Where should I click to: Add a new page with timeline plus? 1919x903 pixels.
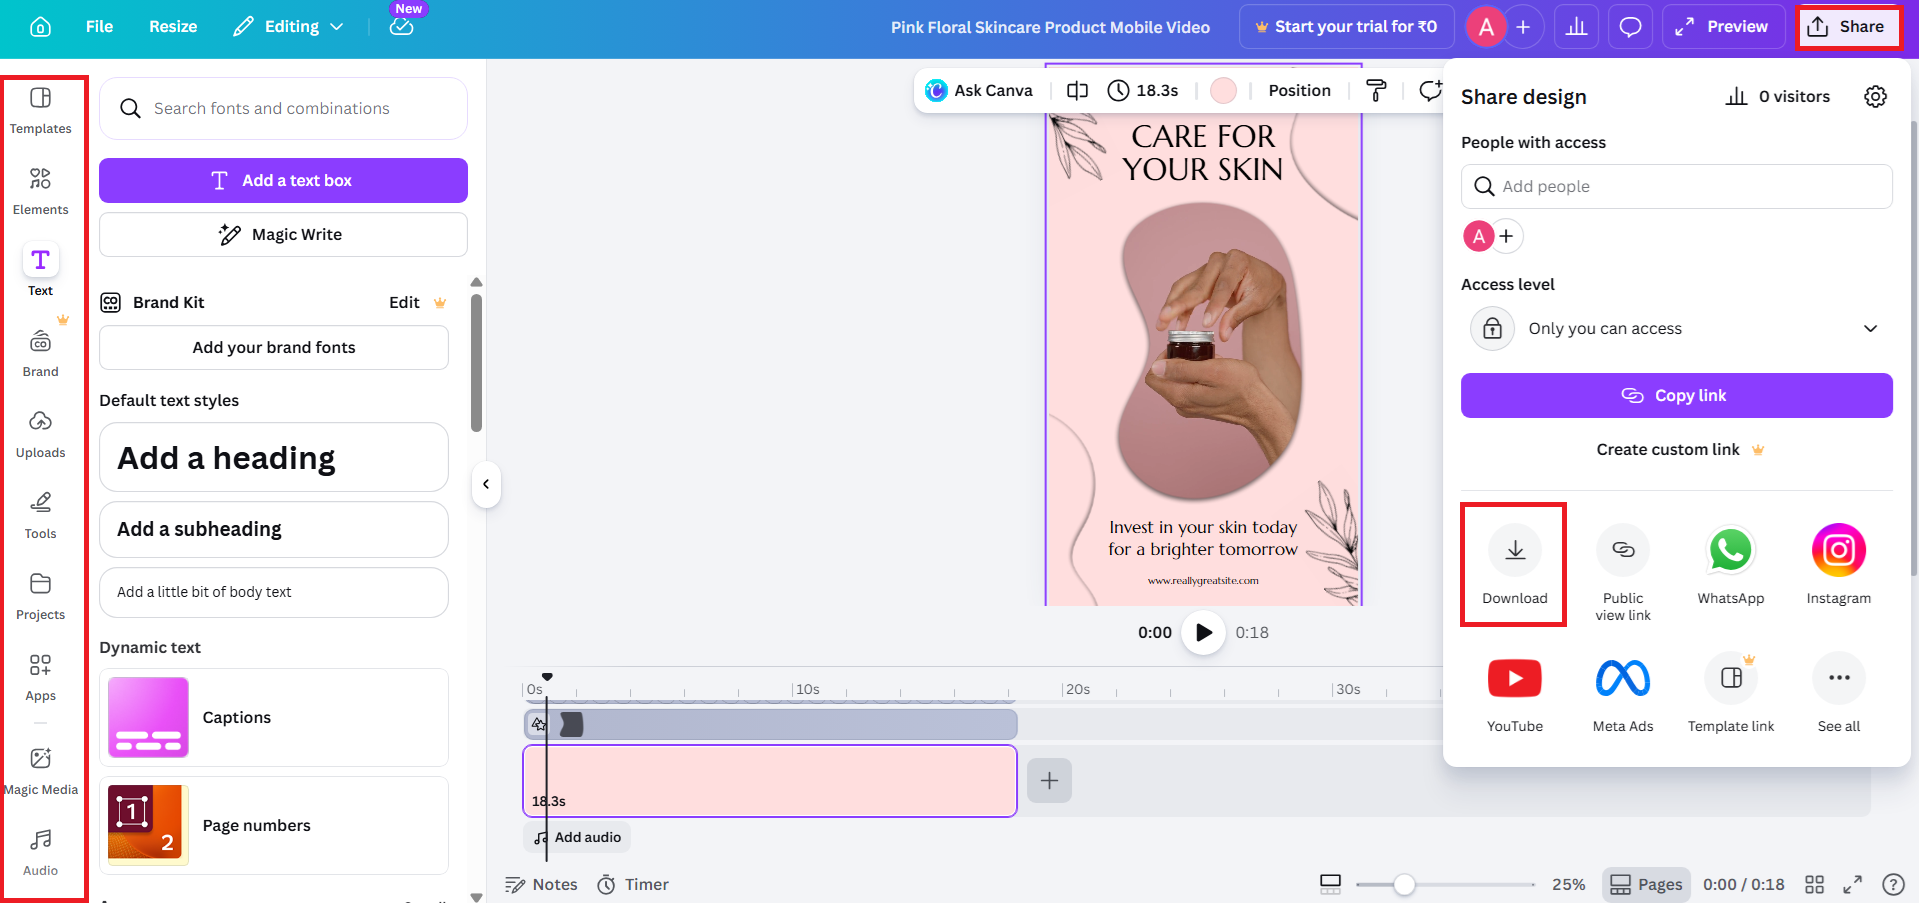tap(1049, 780)
